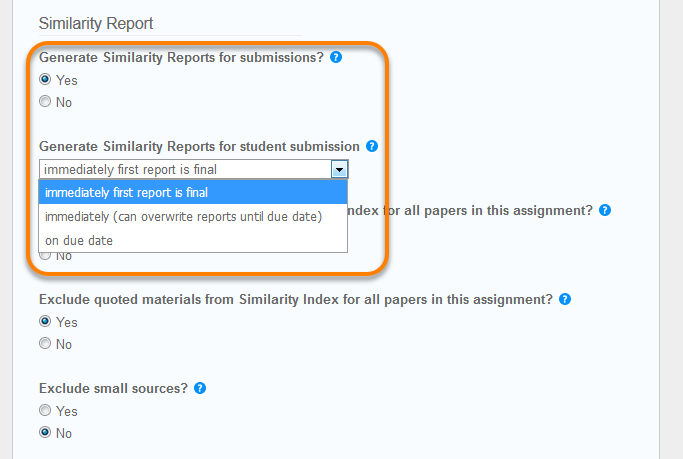Click the 'Similarity Report' section heading
Viewport: 683px width, 459px height.
pyautogui.click(x=96, y=23)
